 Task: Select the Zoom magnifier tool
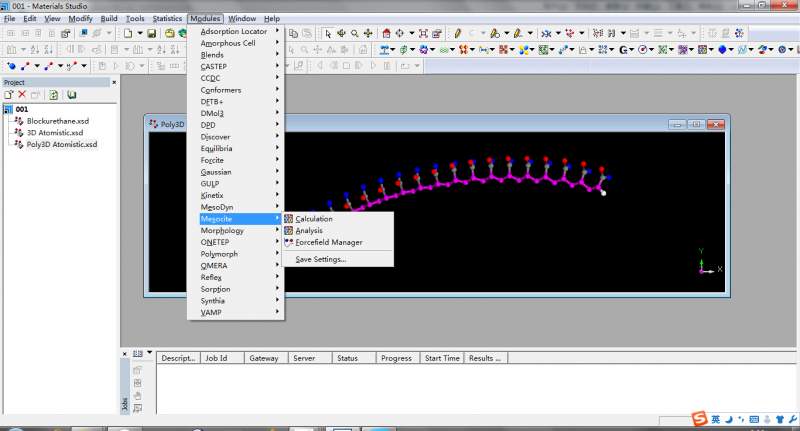[354, 34]
